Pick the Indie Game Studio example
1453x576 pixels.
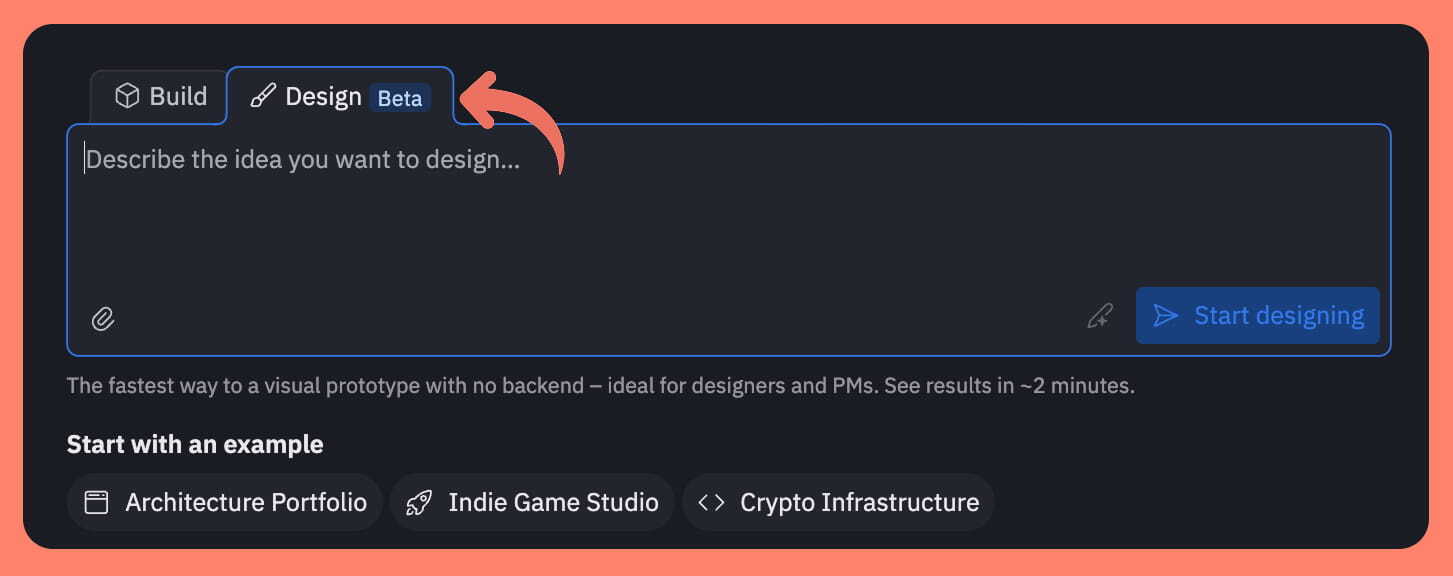point(532,502)
